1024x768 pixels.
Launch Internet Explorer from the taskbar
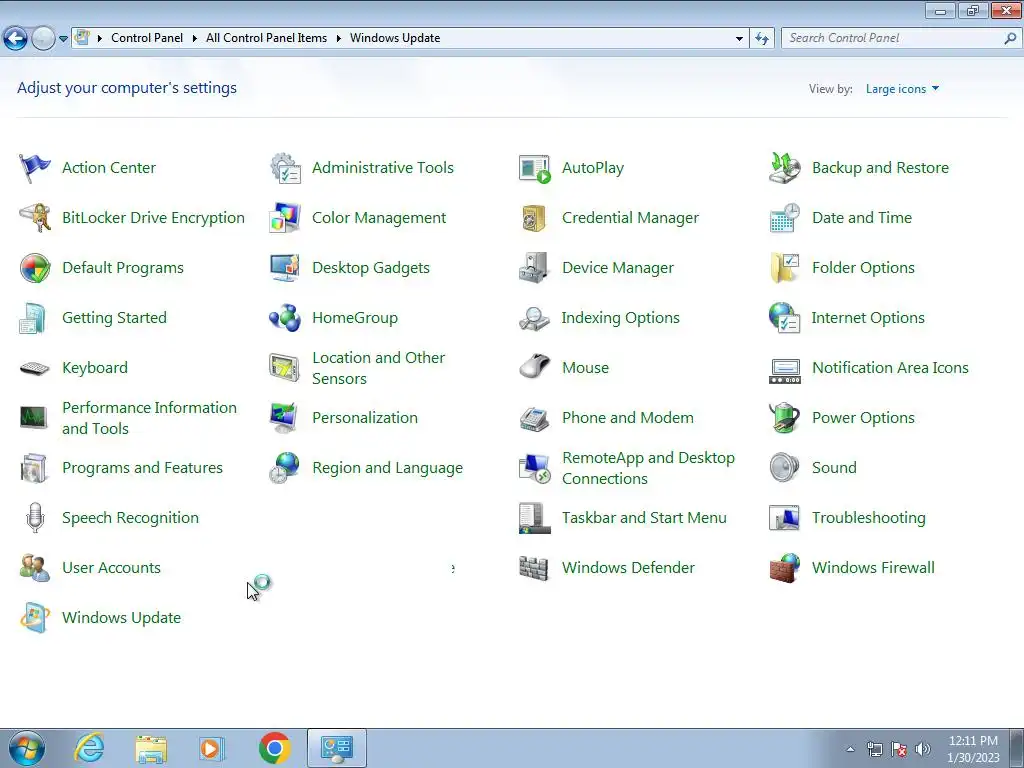[89, 748]
